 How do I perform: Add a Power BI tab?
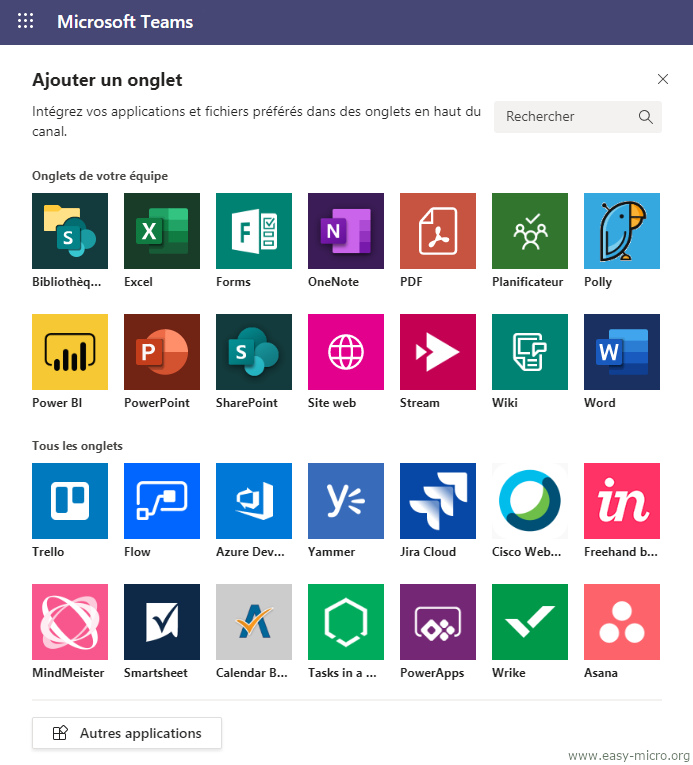pos(70,352)
